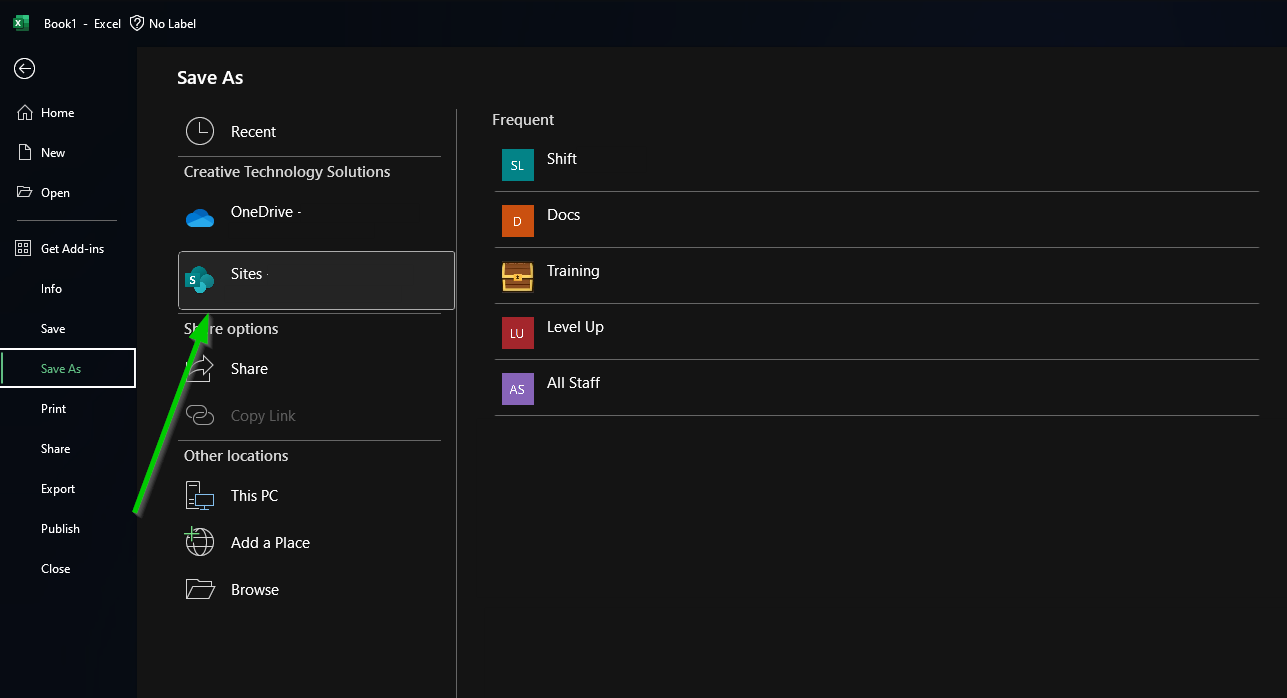Click the Get Add-ins grid icon
The width and height of the screenshot is (1287, 698).
24,249
